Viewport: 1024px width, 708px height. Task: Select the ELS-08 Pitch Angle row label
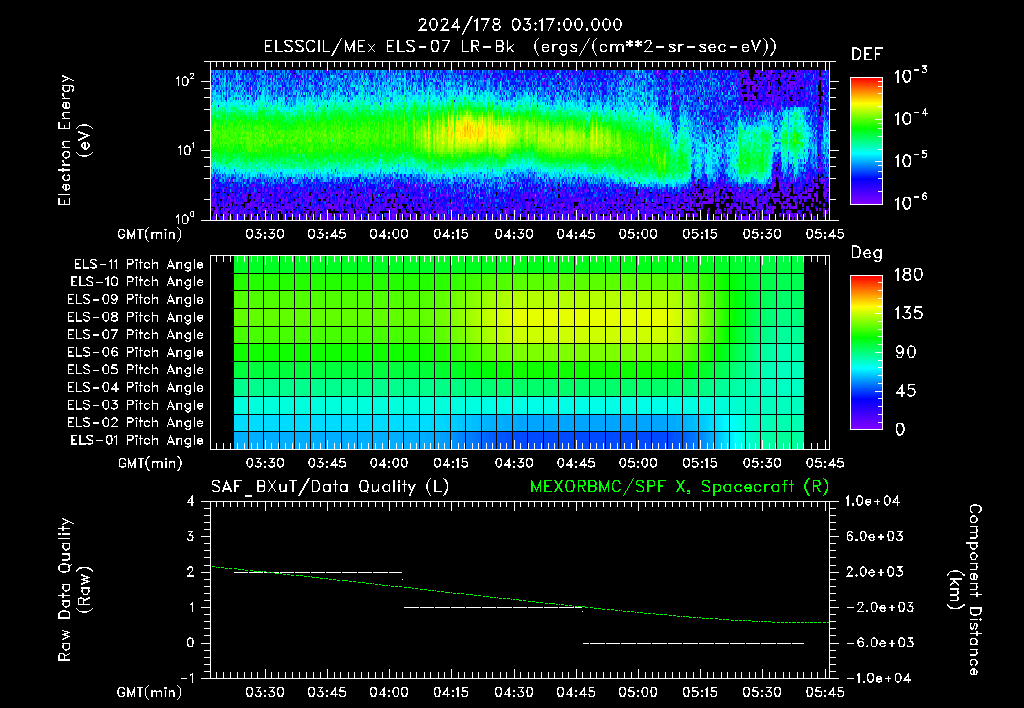(x=136, y=317)
